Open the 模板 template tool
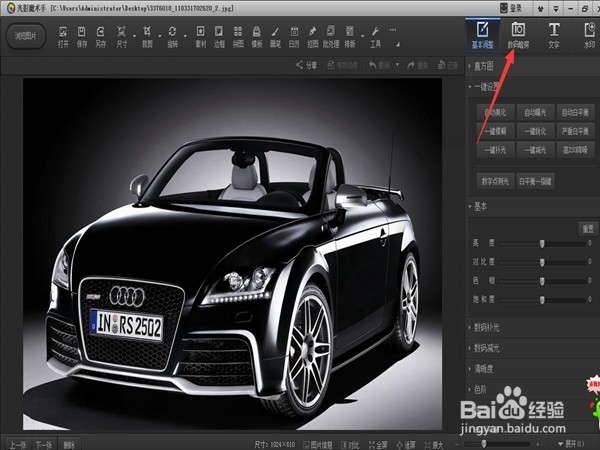This screenshot has height=450, width=600. coord(257,37)
